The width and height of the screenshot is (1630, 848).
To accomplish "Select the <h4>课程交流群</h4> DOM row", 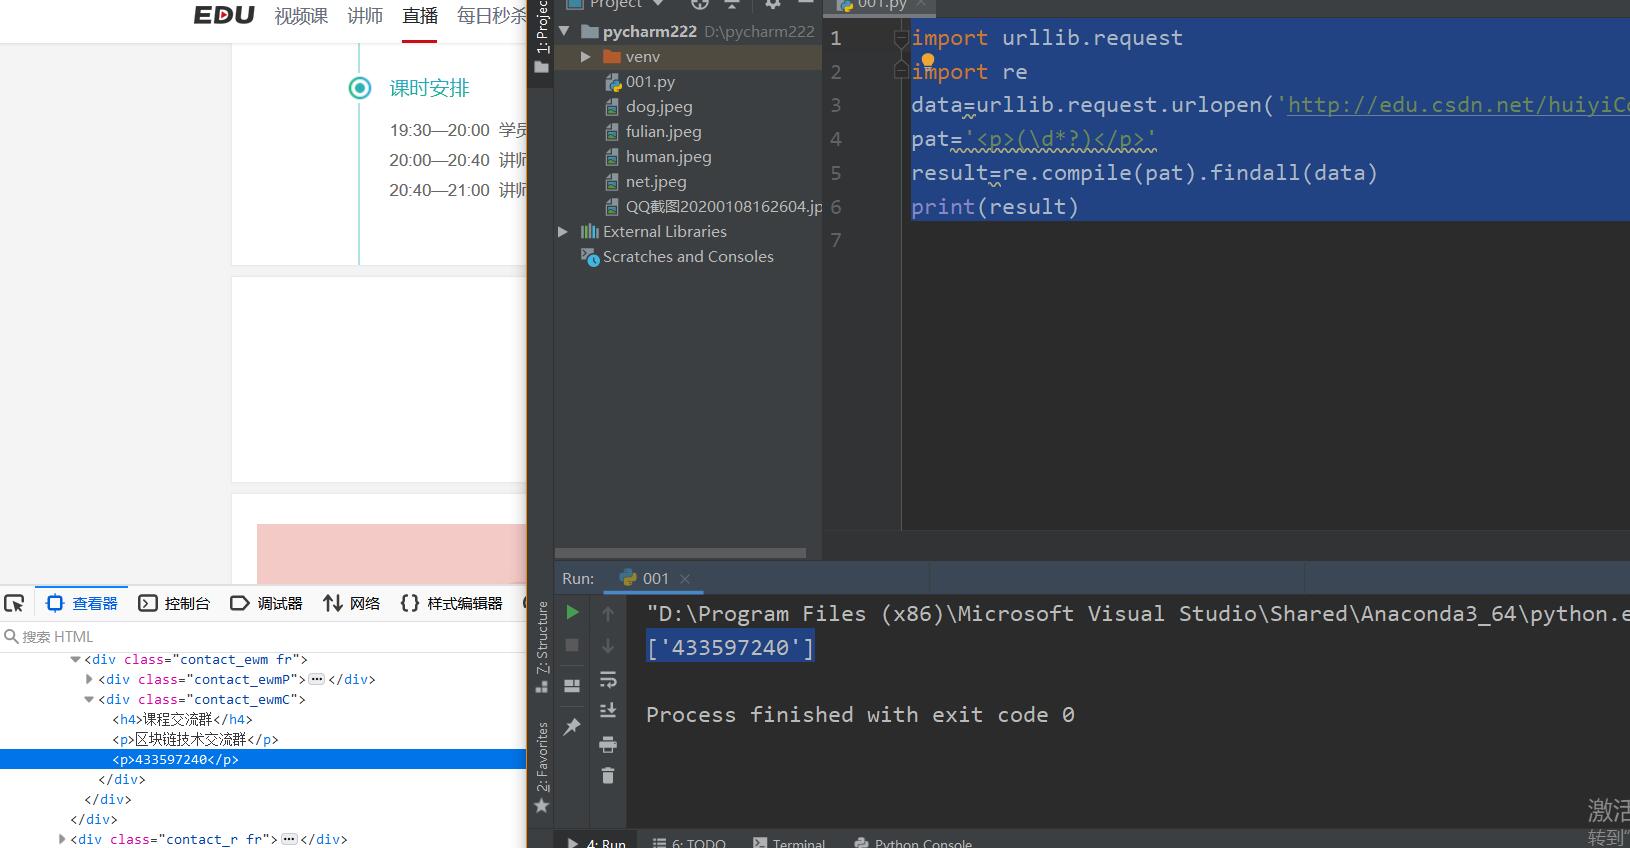I will point(263,719).
